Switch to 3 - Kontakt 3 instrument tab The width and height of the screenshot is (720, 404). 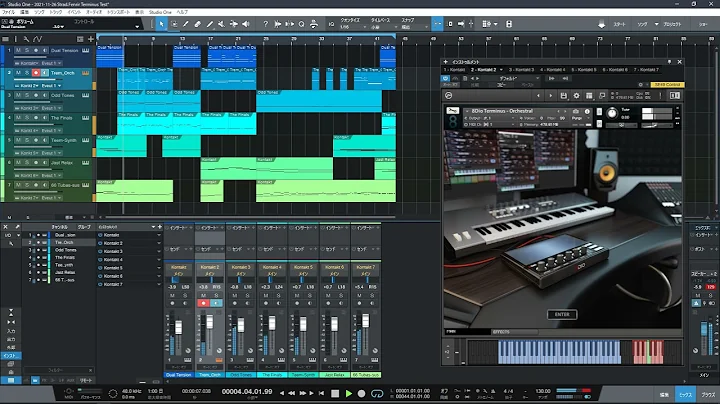pyautogui.click(x=521, y=70)
